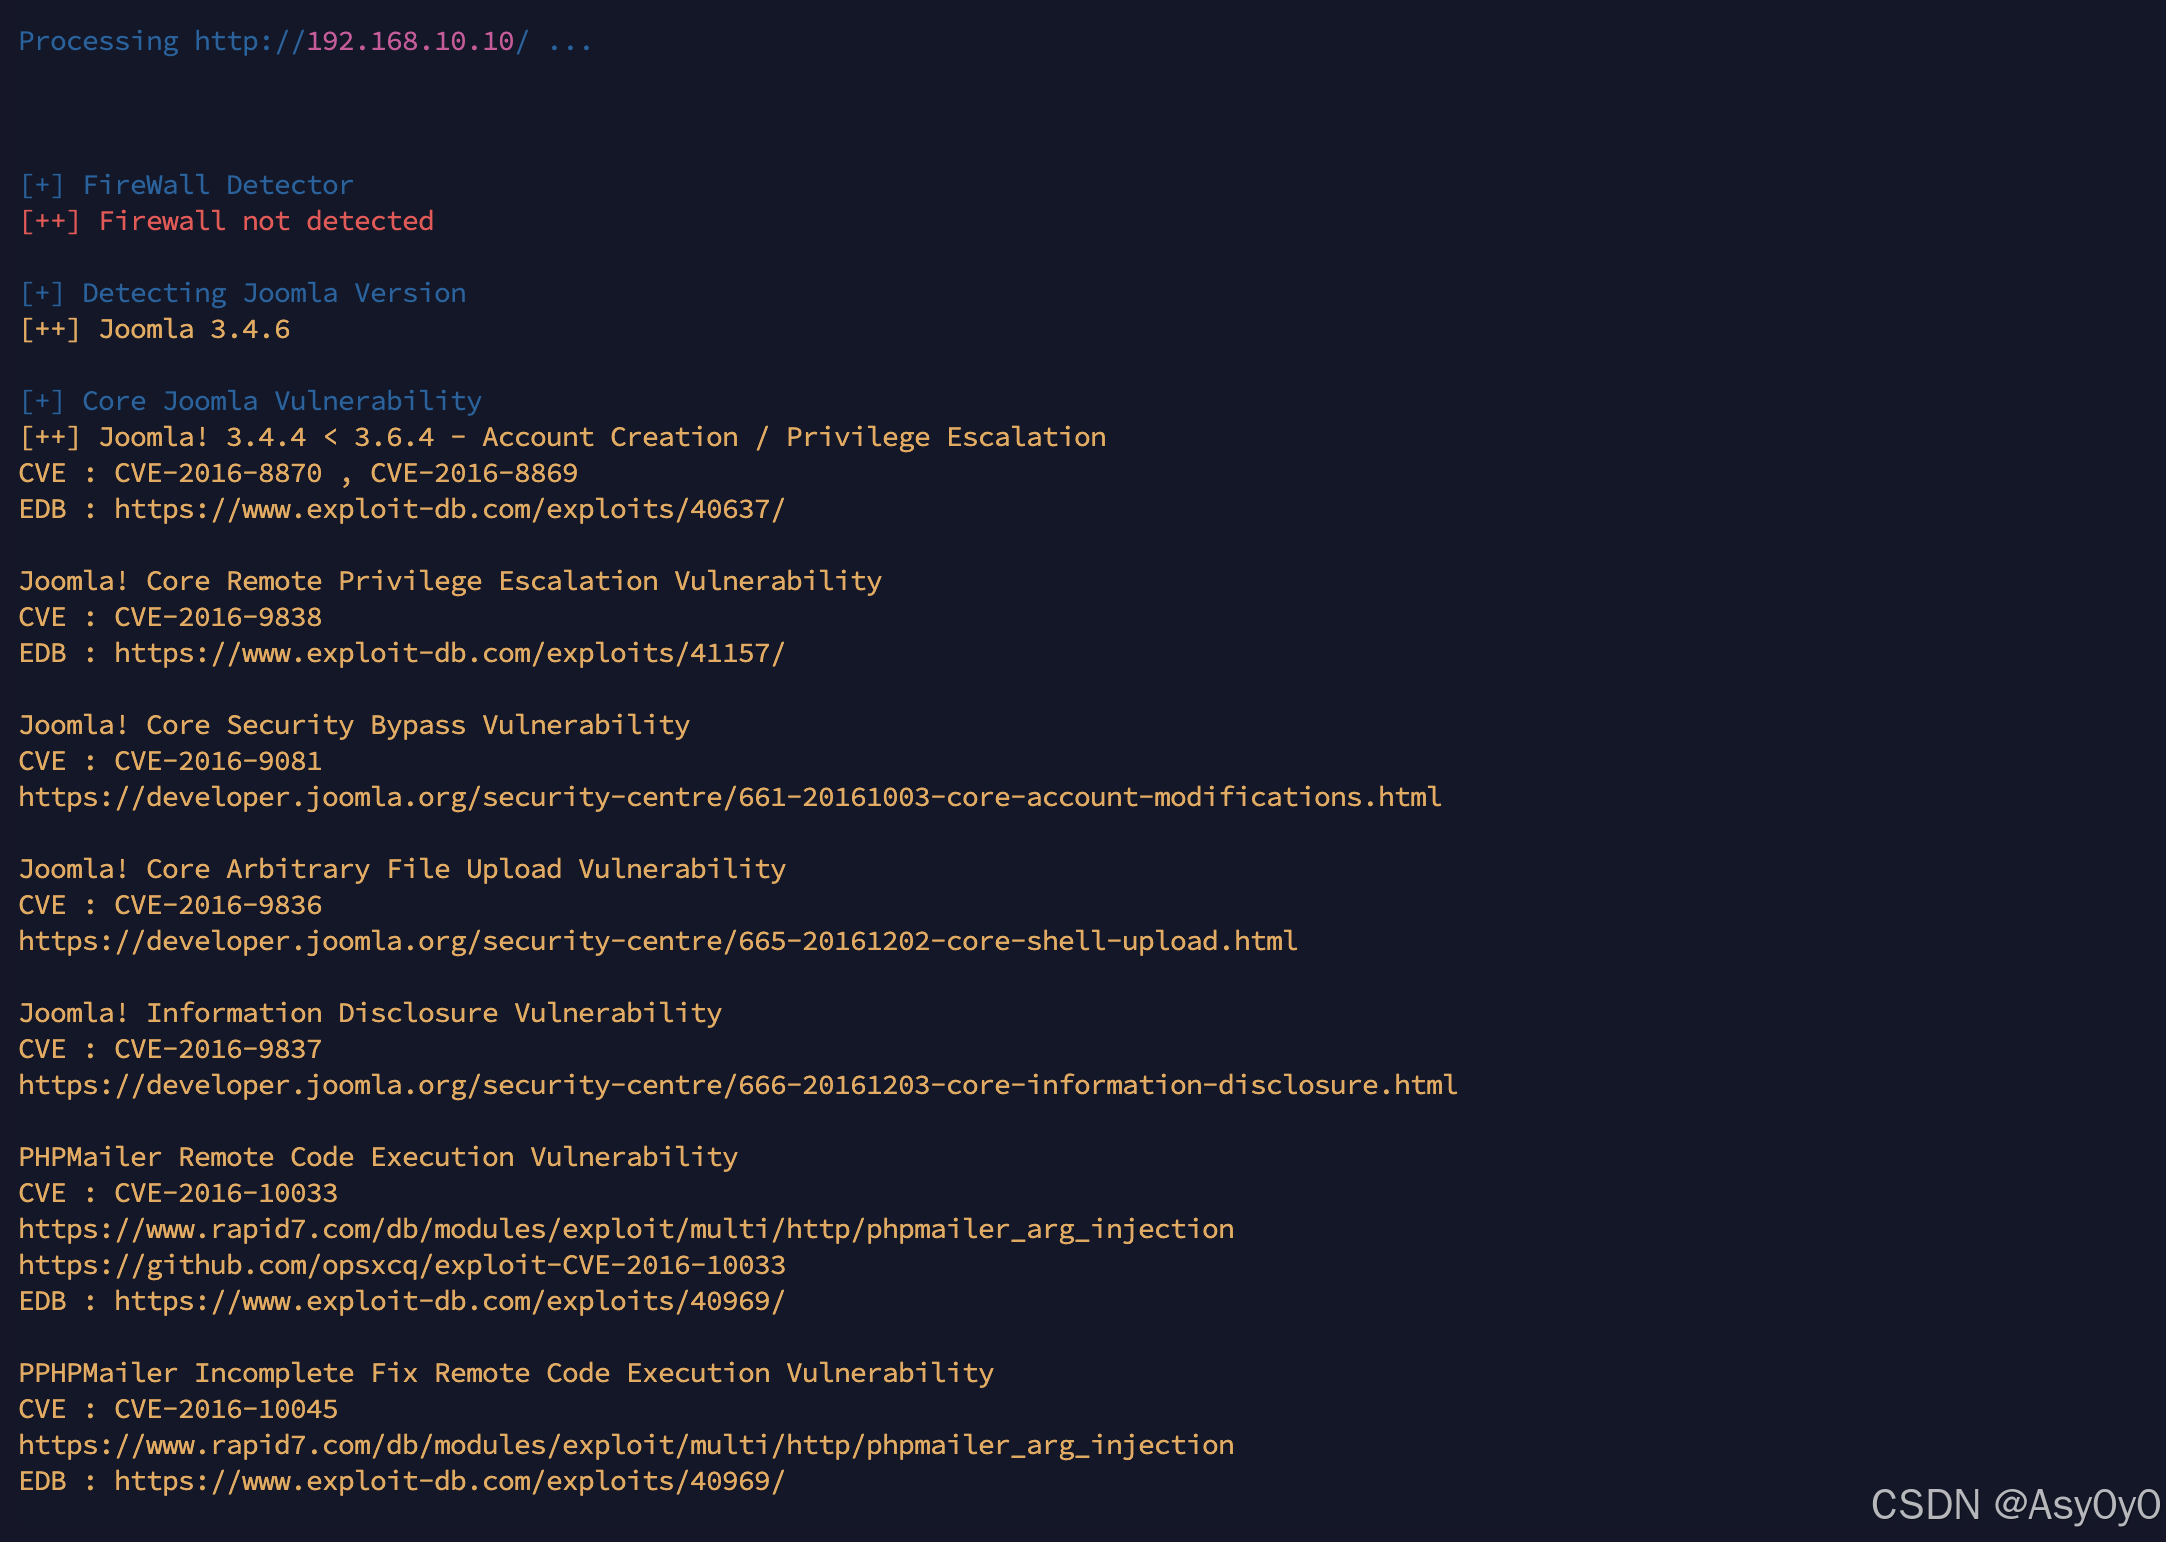Open the Joomla security-centre core-account-modifications link
The height and width of the screenshot is (1542, 2166).
pyautogui.click(x=728, y=797)
